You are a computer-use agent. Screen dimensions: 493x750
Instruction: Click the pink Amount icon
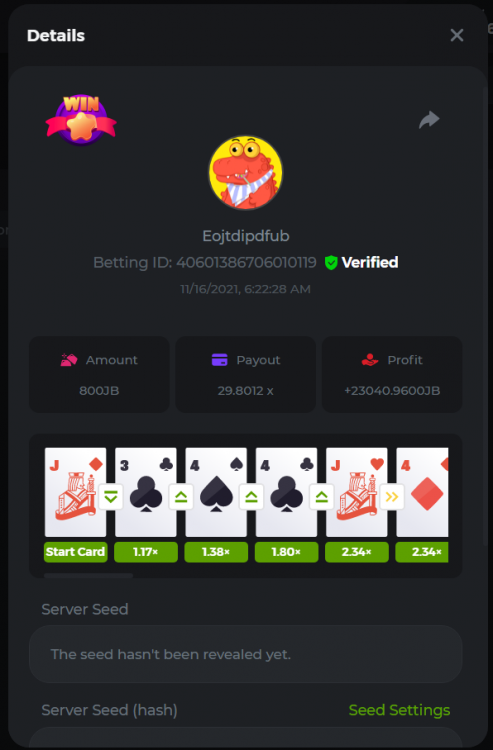click(69, 360)
